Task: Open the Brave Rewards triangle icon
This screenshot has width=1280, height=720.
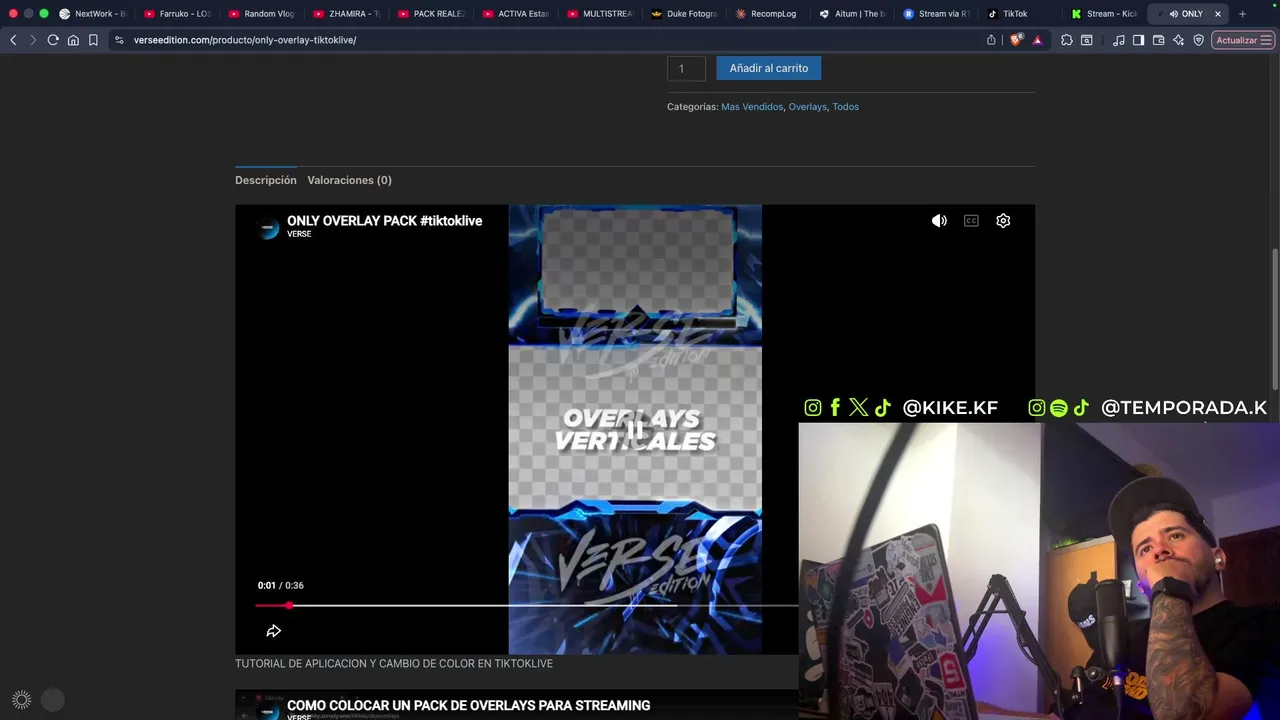Action: coord(1037,40)
